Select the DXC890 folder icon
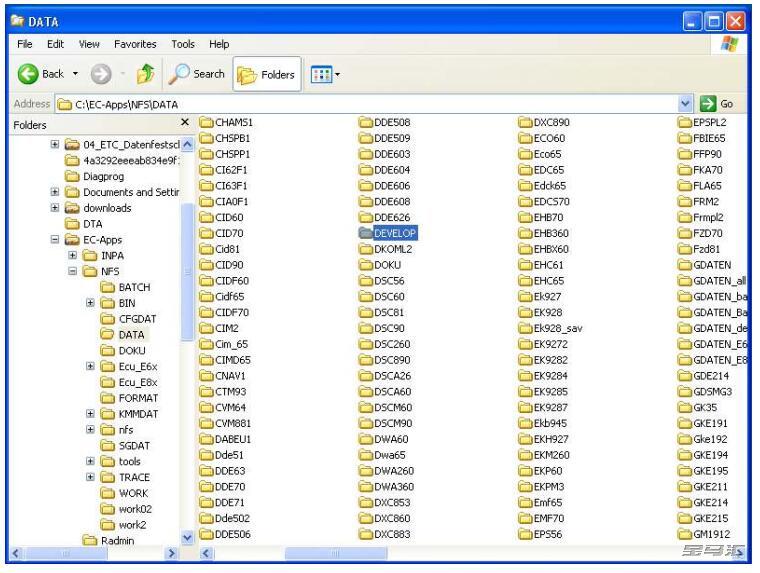760x573 pixels. [x=525, y=122]
